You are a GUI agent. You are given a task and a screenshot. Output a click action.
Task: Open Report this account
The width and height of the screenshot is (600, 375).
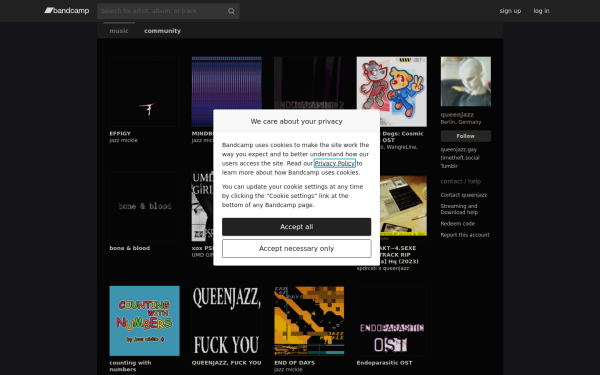[465, 235]
